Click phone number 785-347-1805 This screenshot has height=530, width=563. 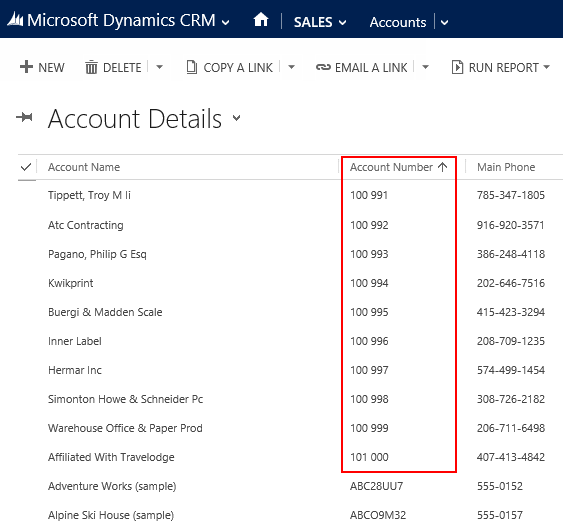[511, 195]
